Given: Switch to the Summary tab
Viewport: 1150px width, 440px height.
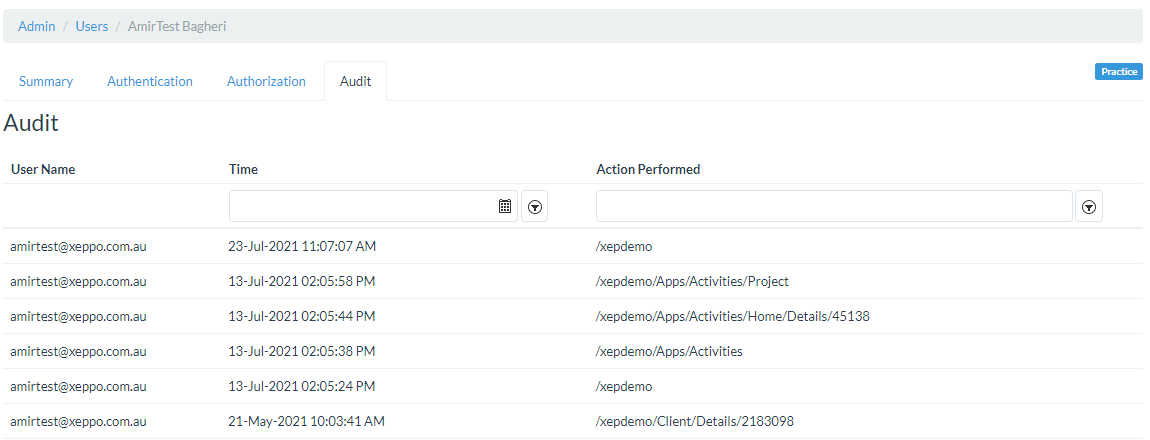Looking at the screenshot, I should [46, 82].
